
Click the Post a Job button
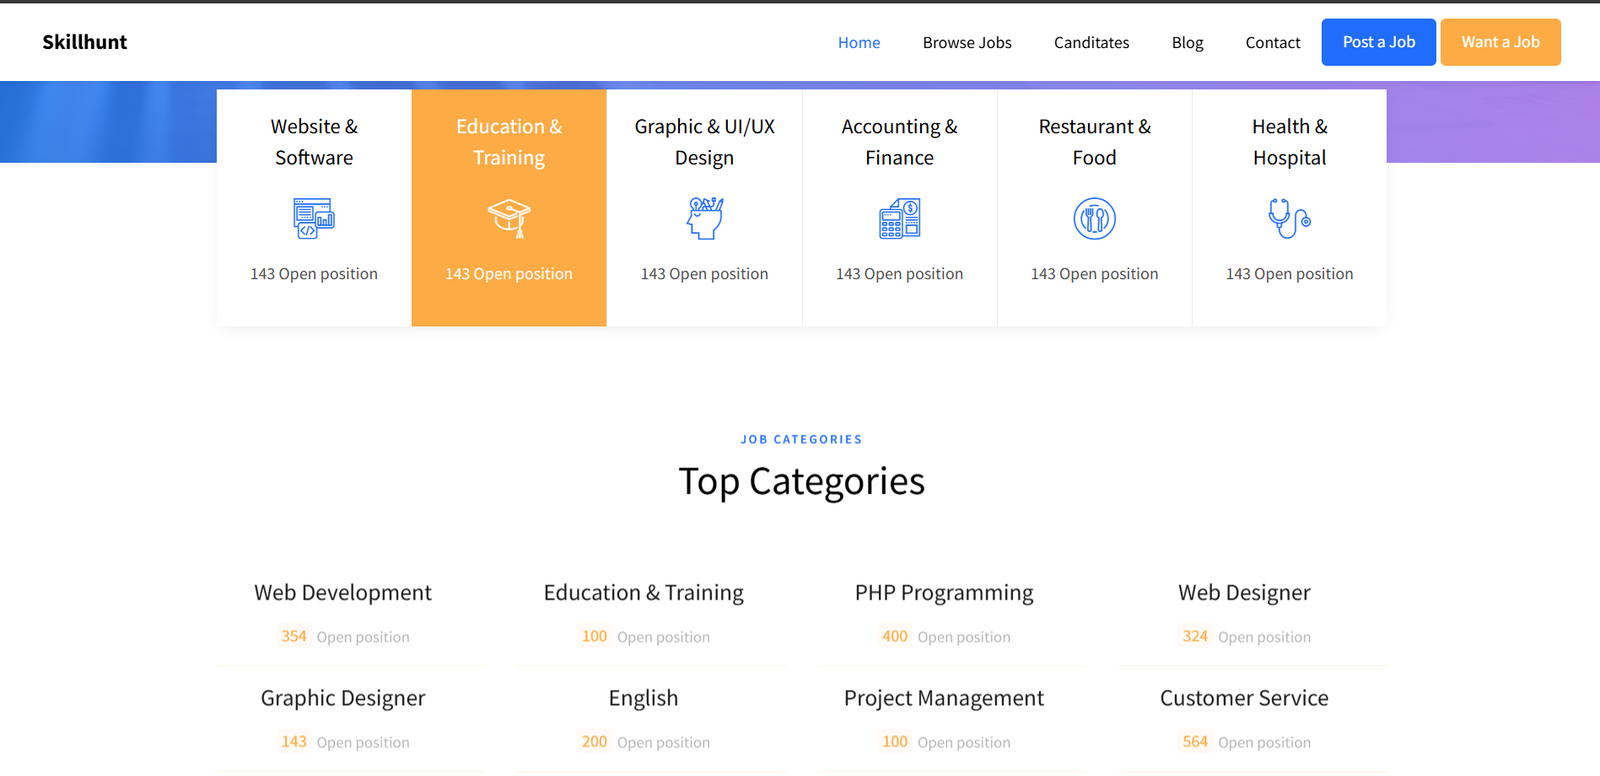(x=1379, y=42)
